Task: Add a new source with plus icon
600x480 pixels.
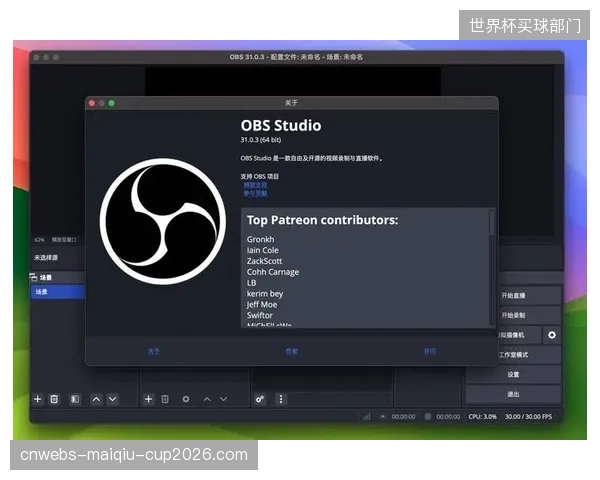Action: 148,399
